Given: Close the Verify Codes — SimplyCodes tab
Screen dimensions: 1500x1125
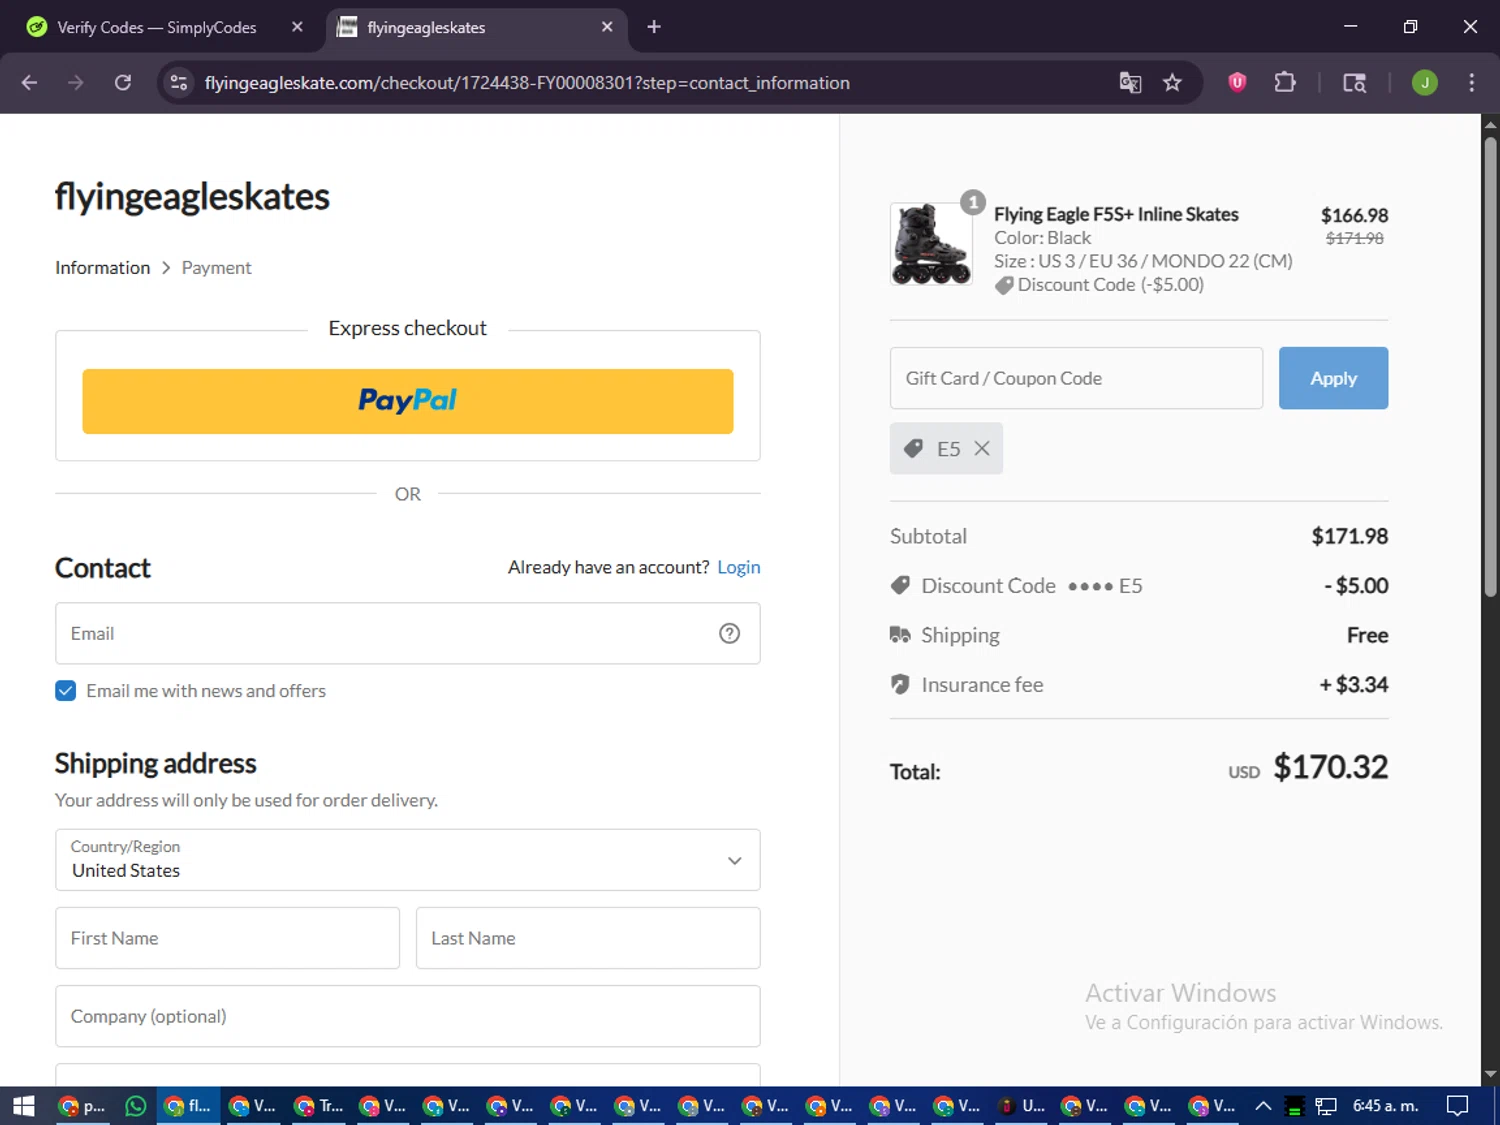Looking at the screenshot, I should [297, 27].
